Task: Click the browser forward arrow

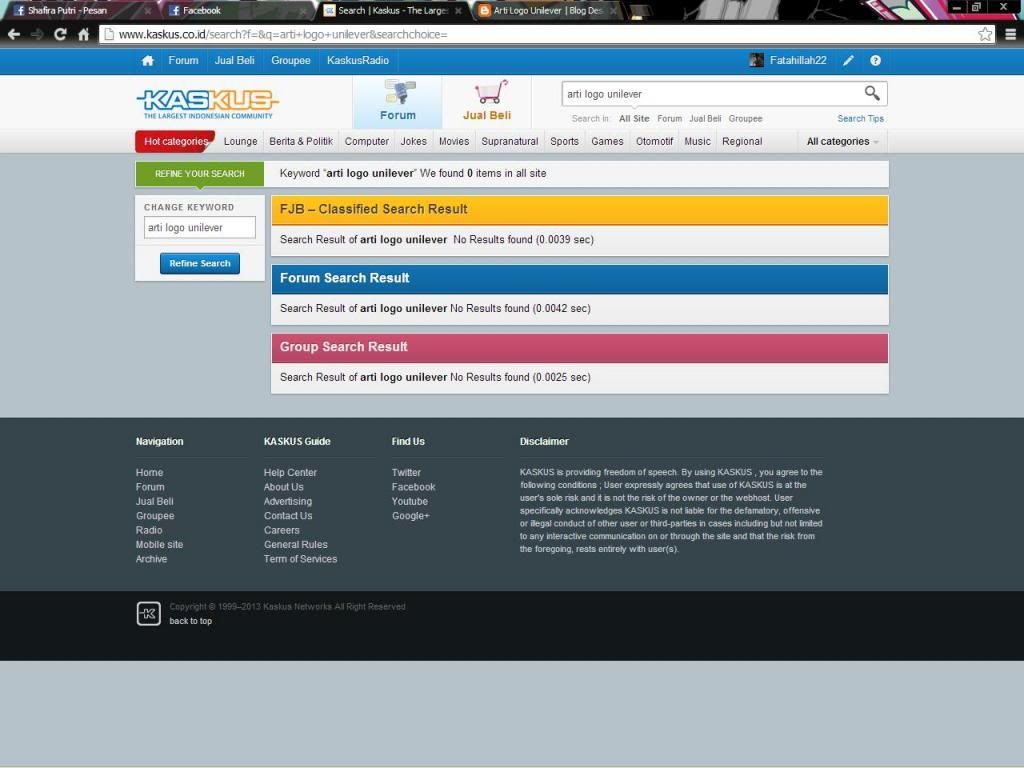Action: 37,35
